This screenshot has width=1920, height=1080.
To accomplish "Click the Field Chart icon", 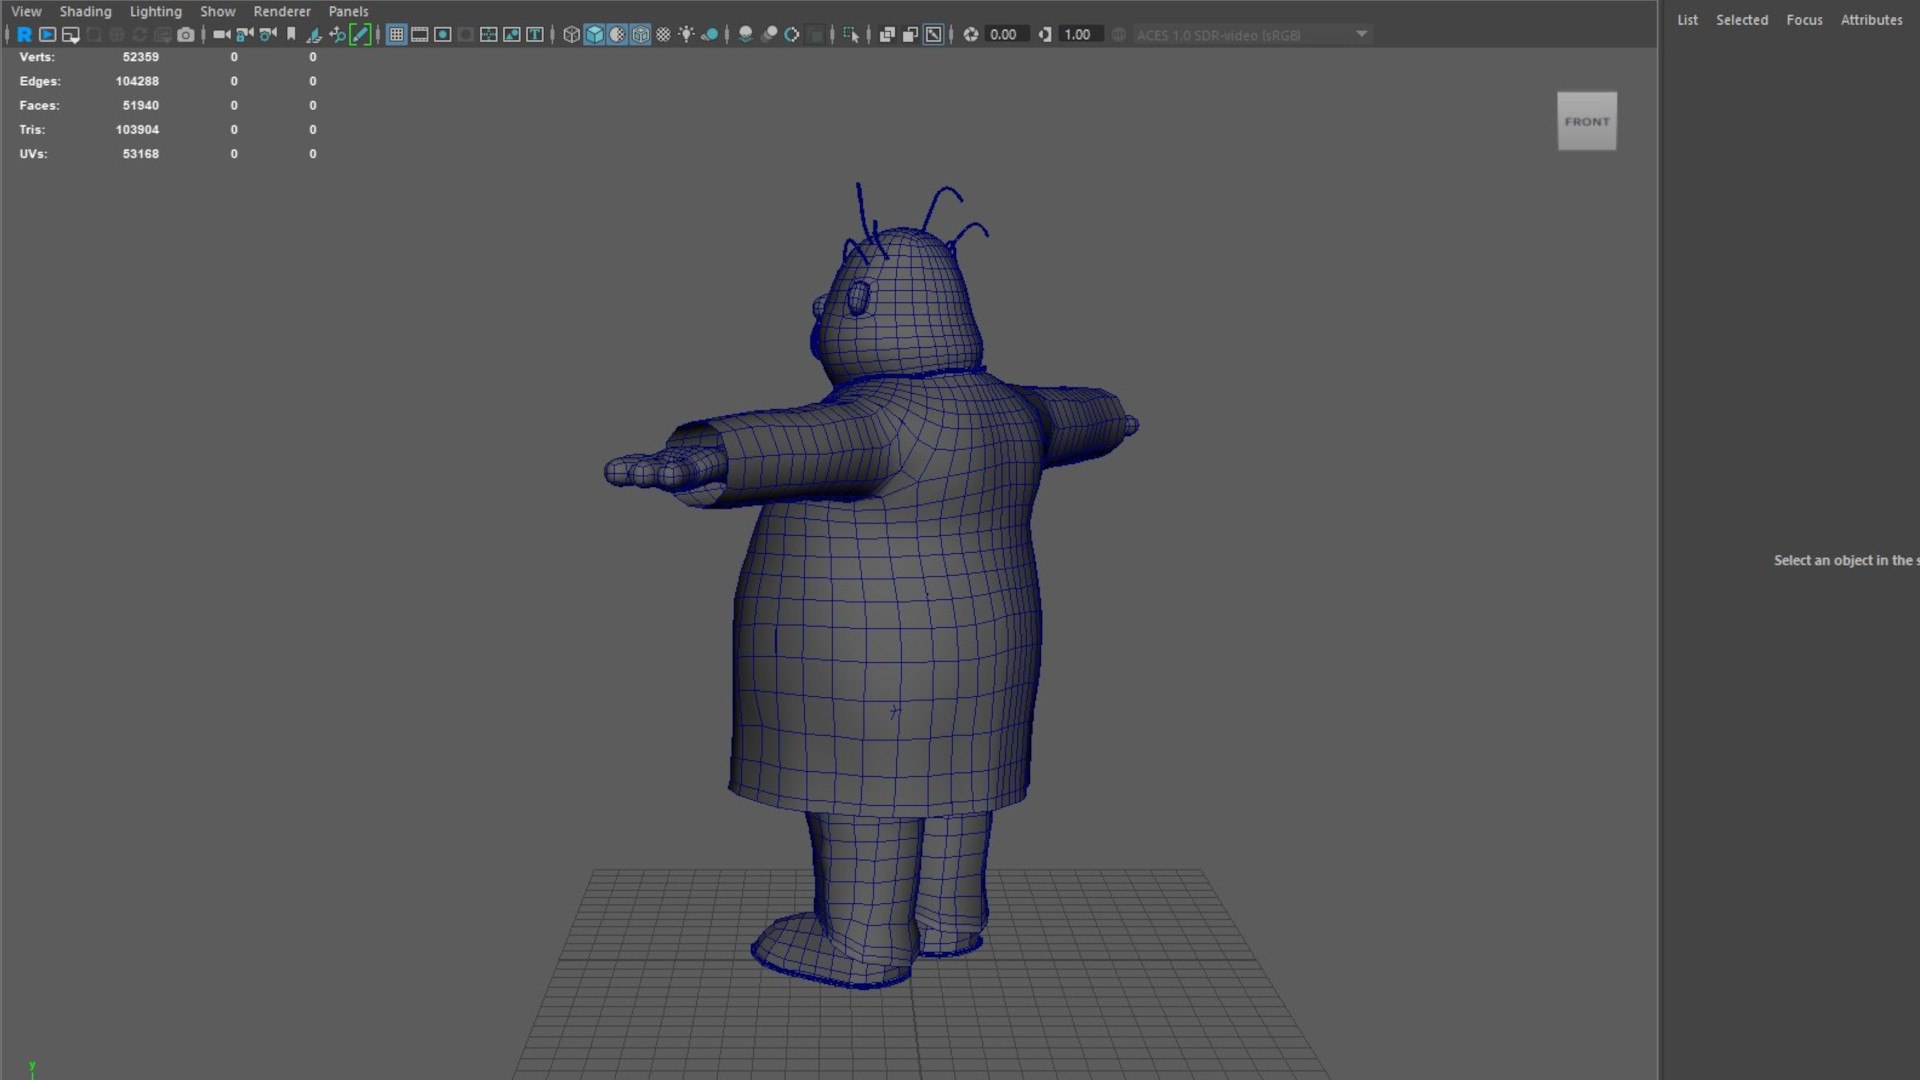I will click(x=488, y=34).
